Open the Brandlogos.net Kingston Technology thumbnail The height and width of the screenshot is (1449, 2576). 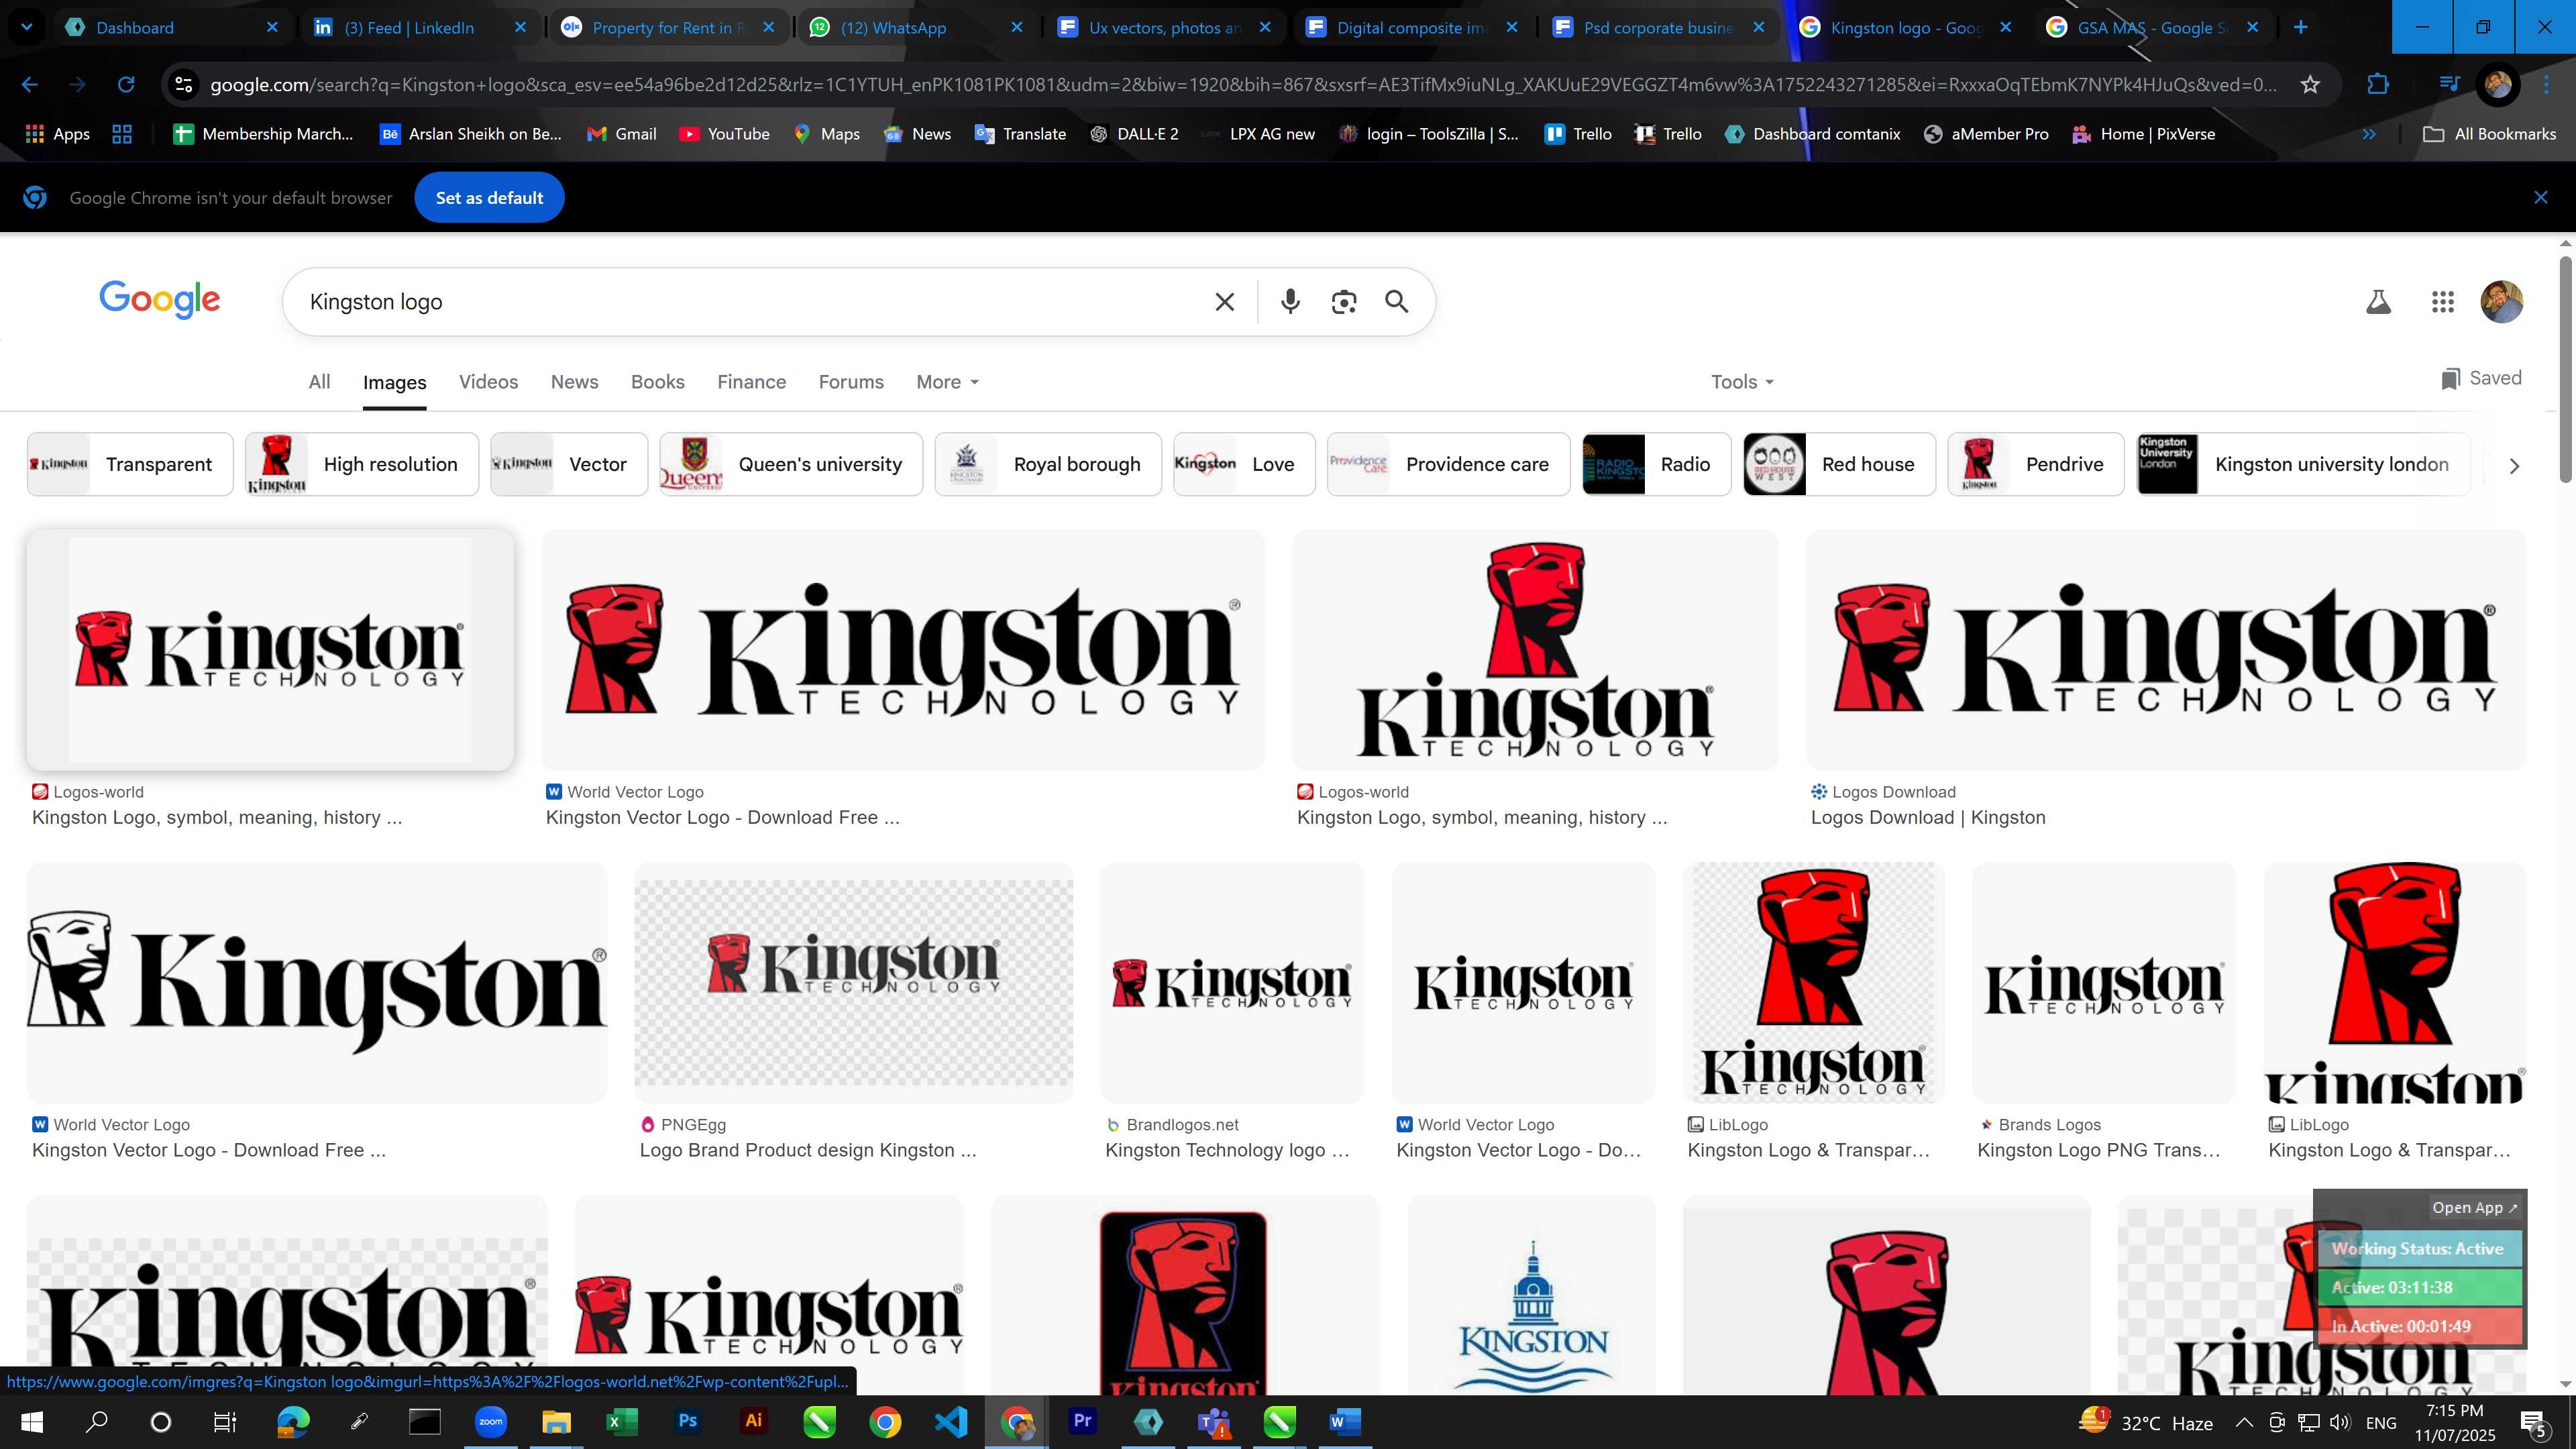[1232, 983]
